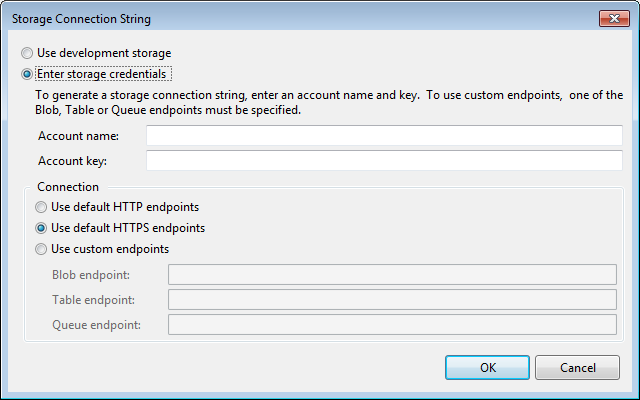This screenshot has width=640, height=400.
Task: Choose Enter storage credentials radio button
Action: 27,74
